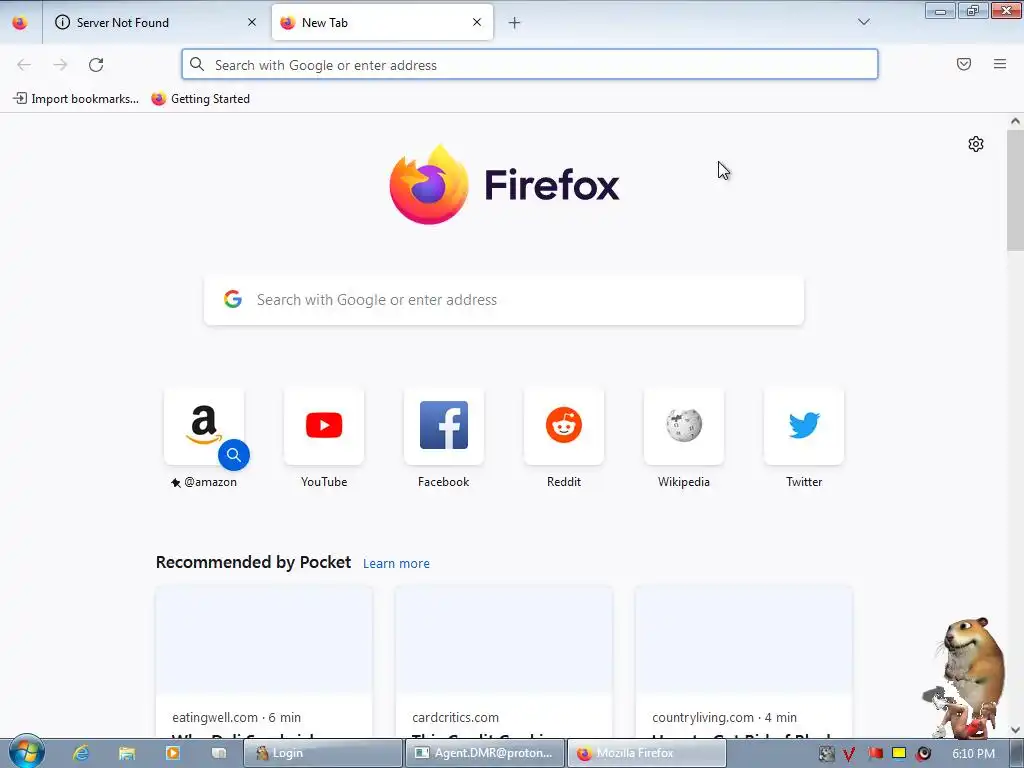Click the Google G icon in search box
This screenshot has width=1024, height=768.
(233, 299)
